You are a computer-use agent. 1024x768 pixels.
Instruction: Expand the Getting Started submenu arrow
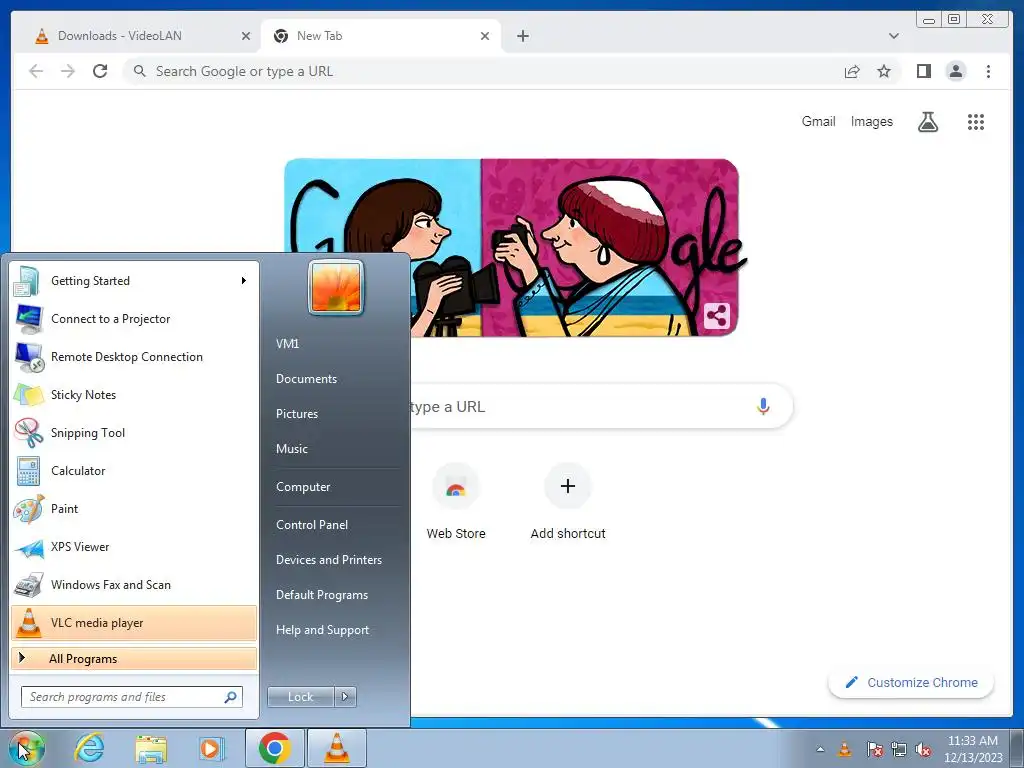[x=244, y=281]
